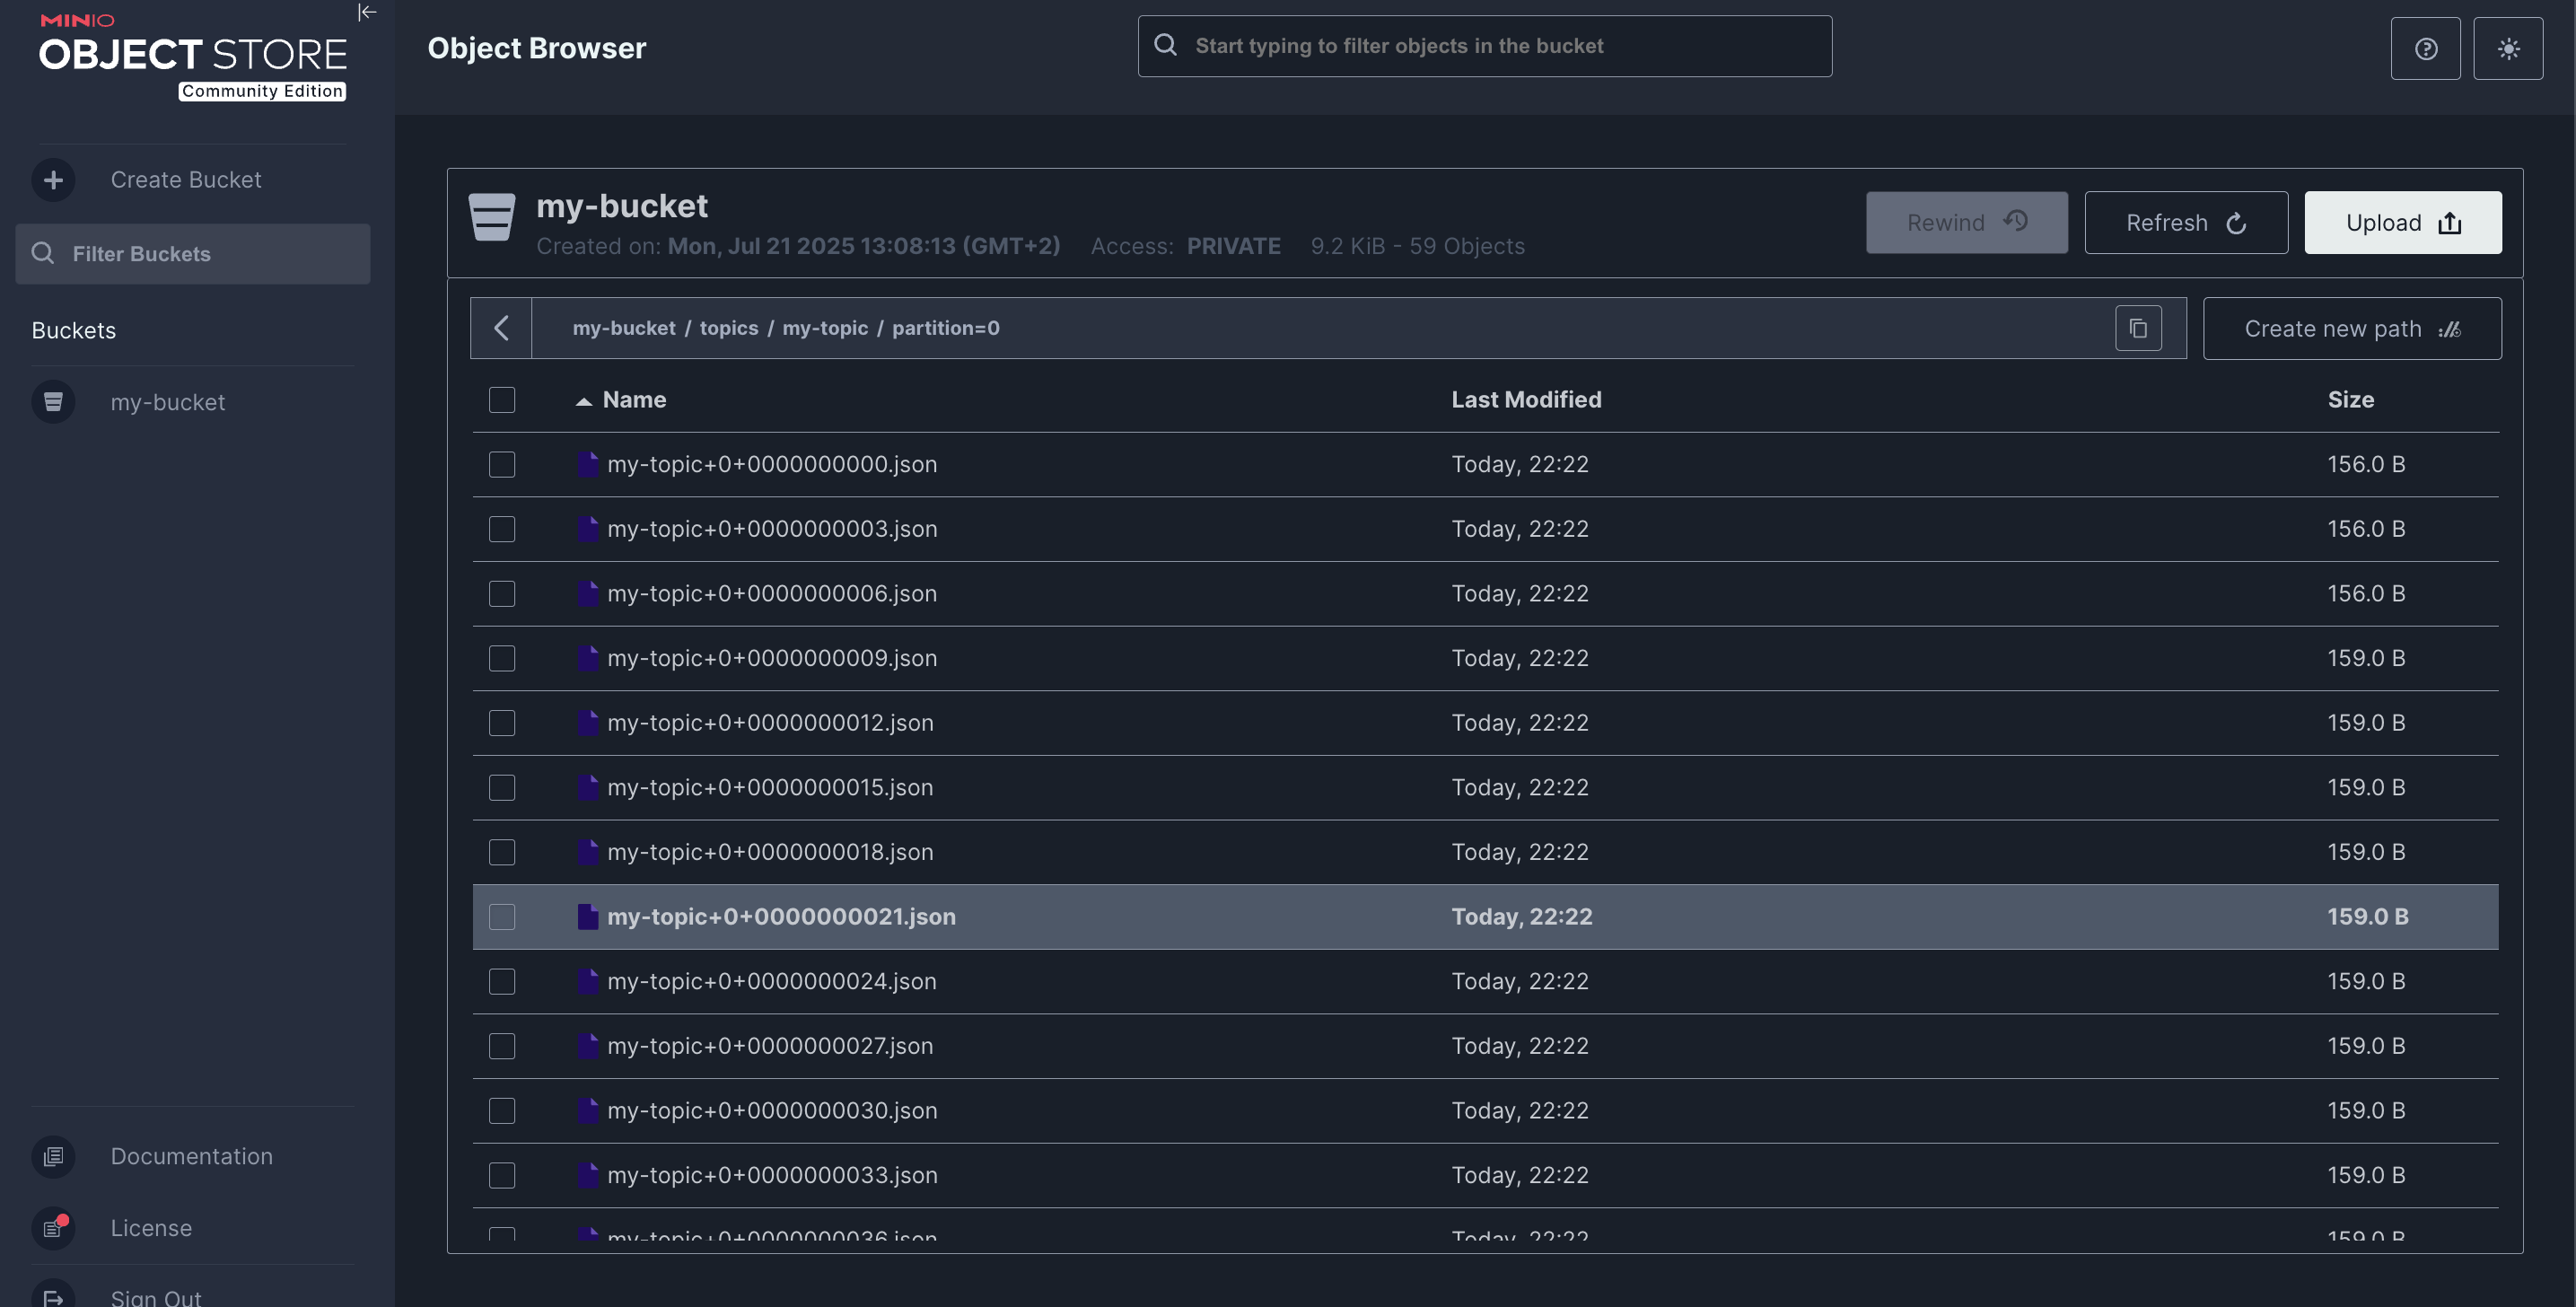Go back with the breadcrumb left arrow

[x=501, y=328]
